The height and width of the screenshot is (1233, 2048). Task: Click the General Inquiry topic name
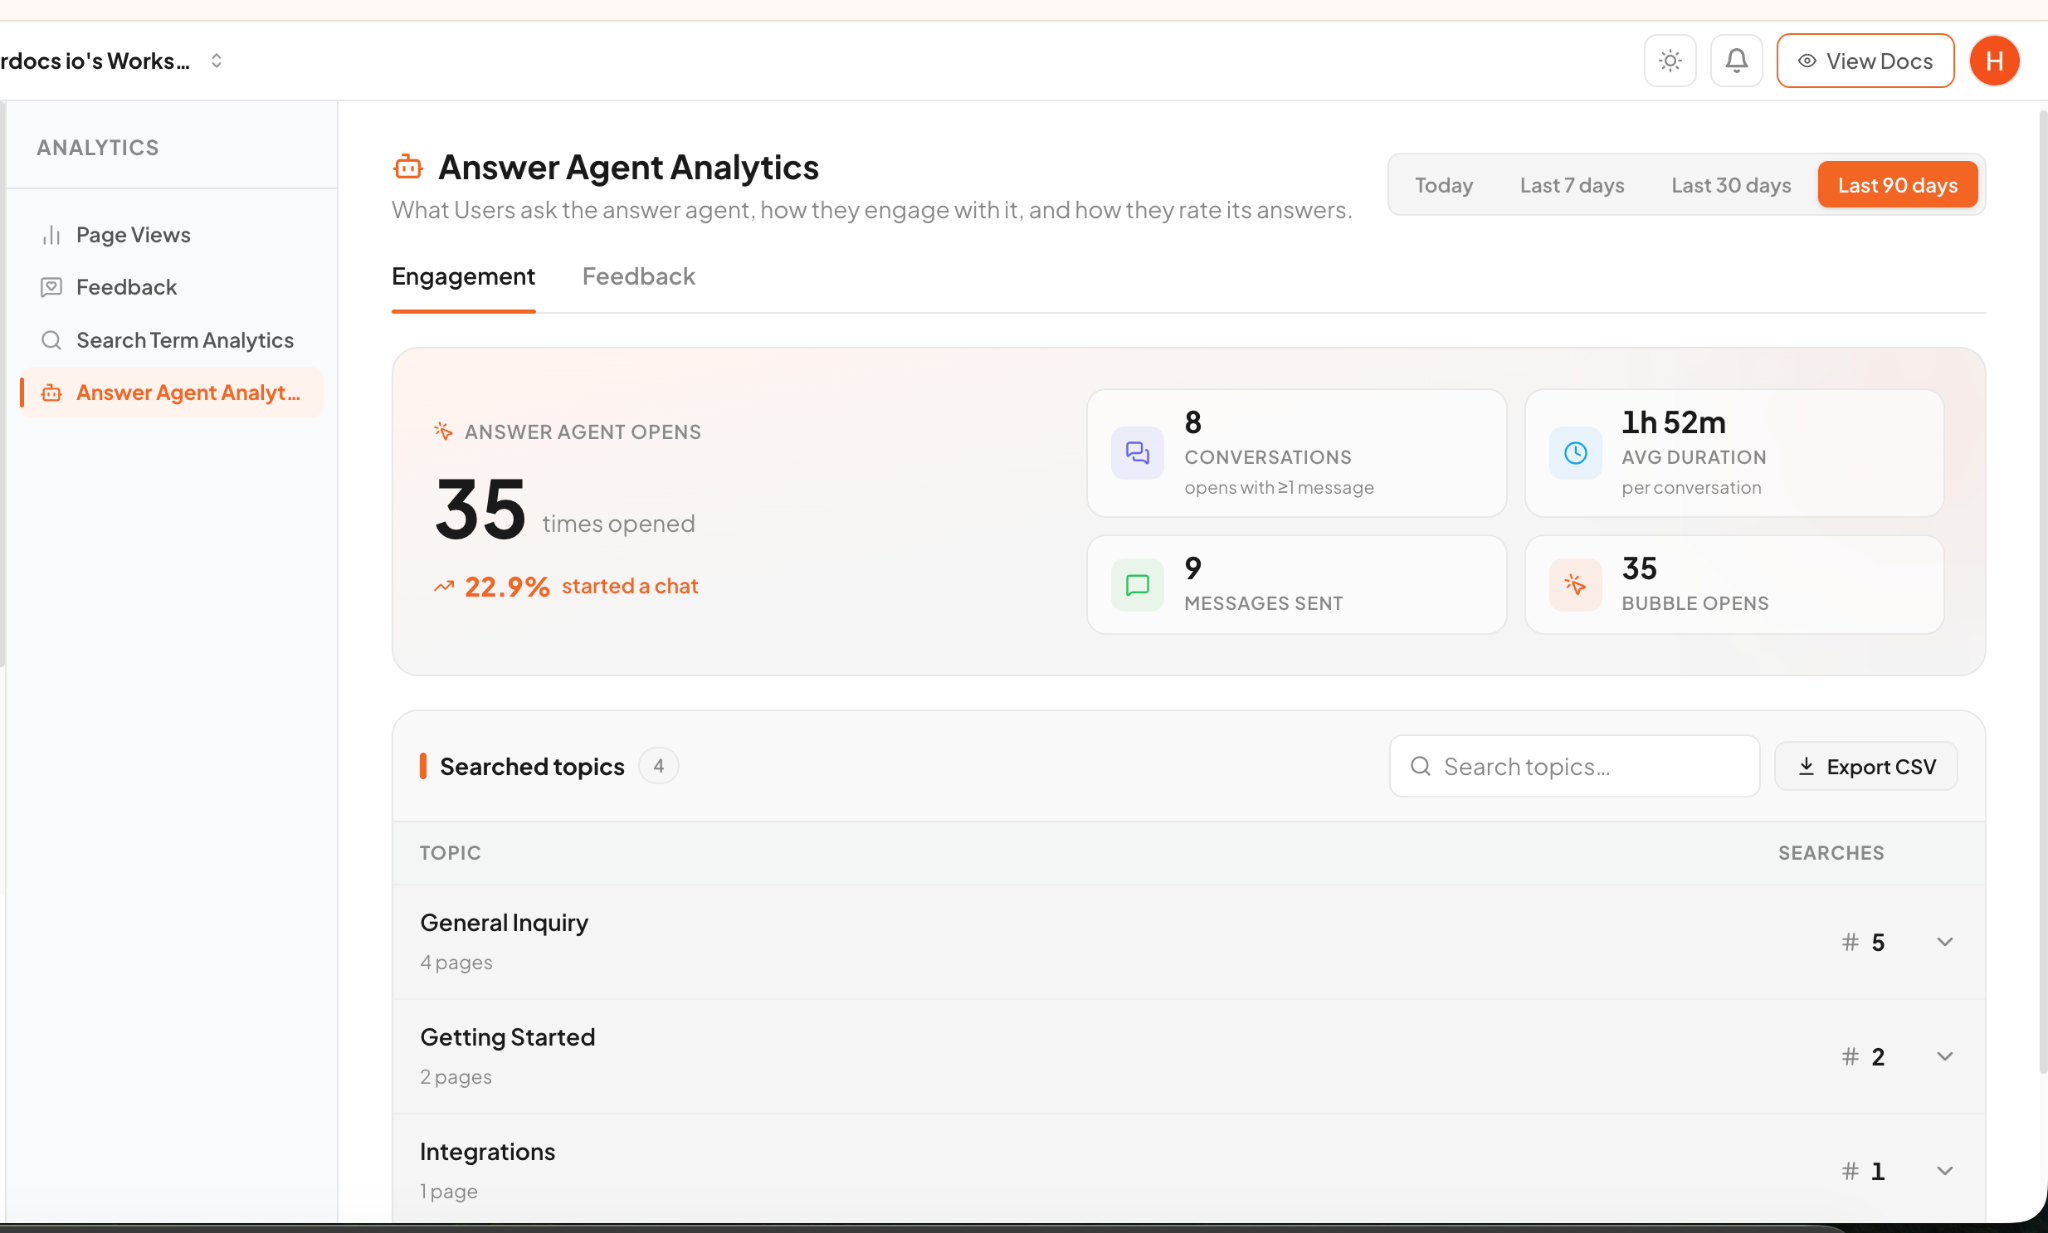[x=504, y=923]
